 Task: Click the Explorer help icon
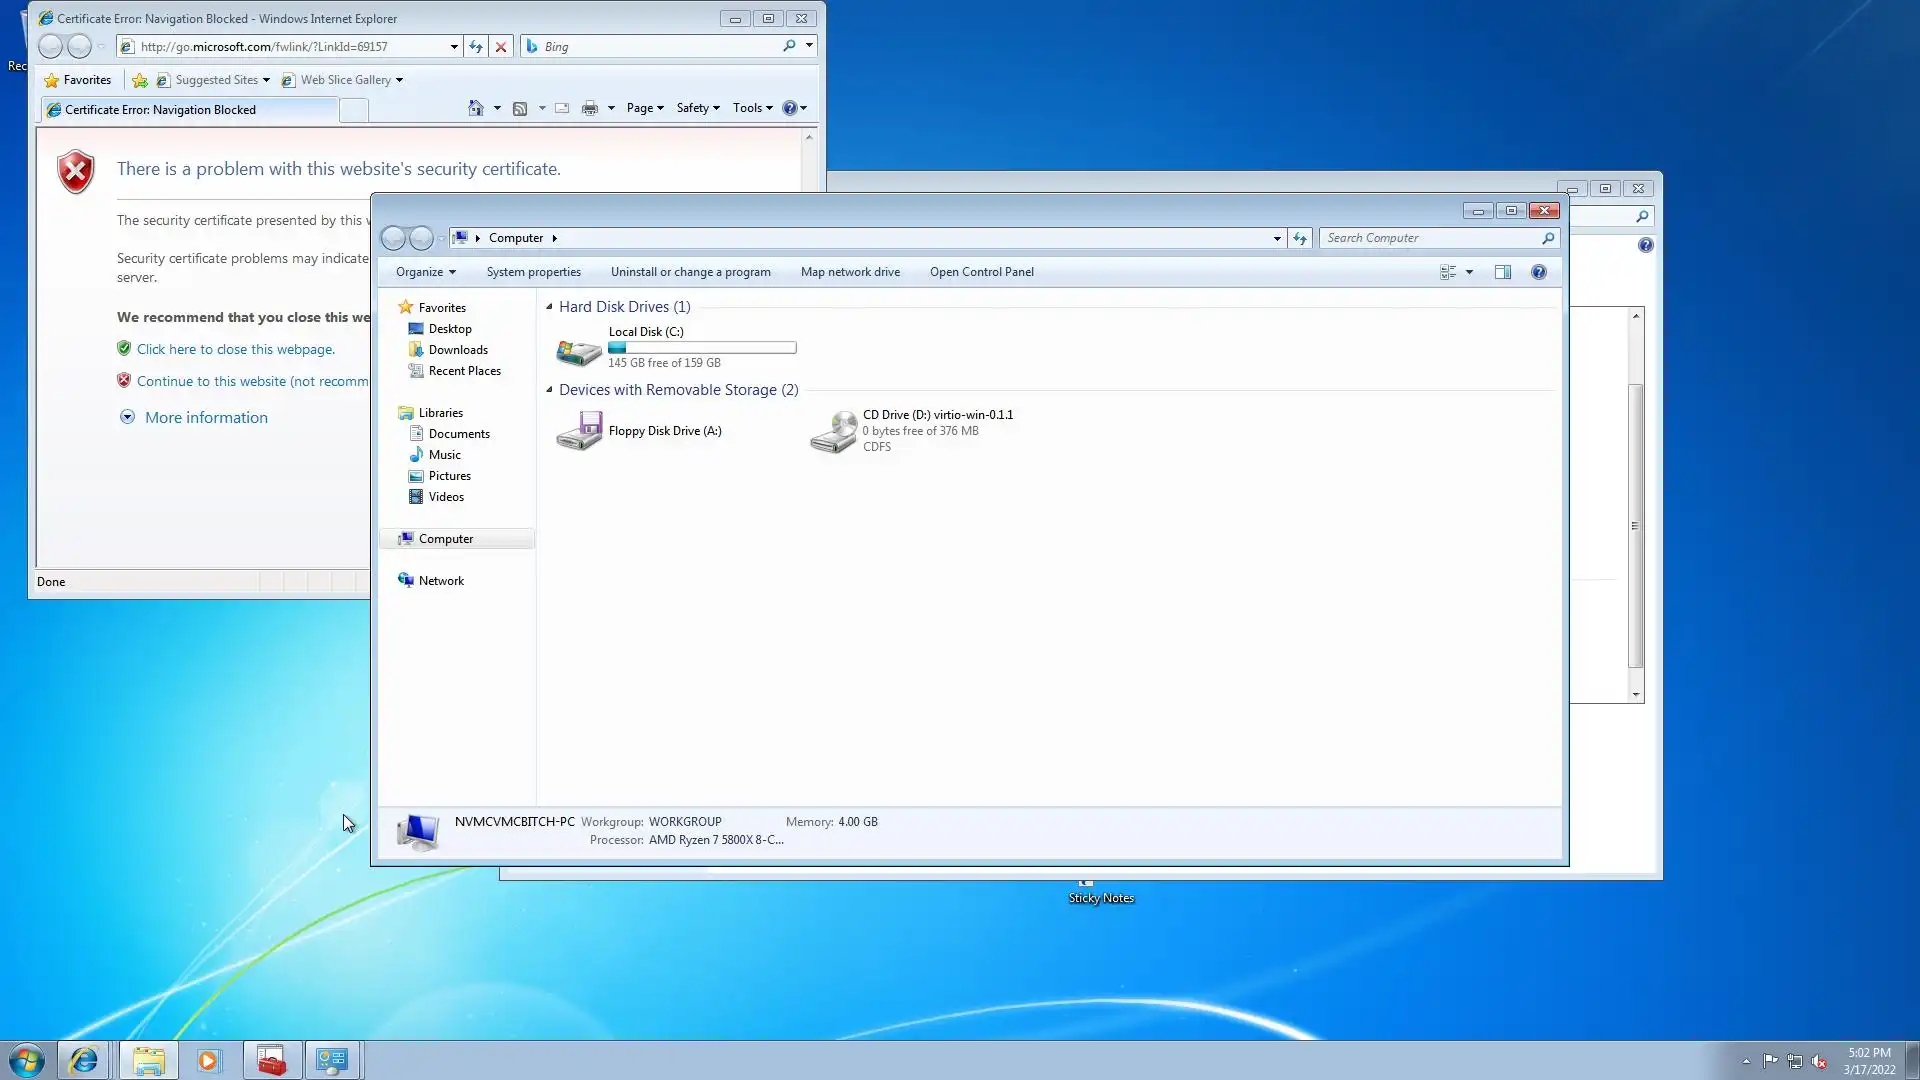pos(1538,272)
